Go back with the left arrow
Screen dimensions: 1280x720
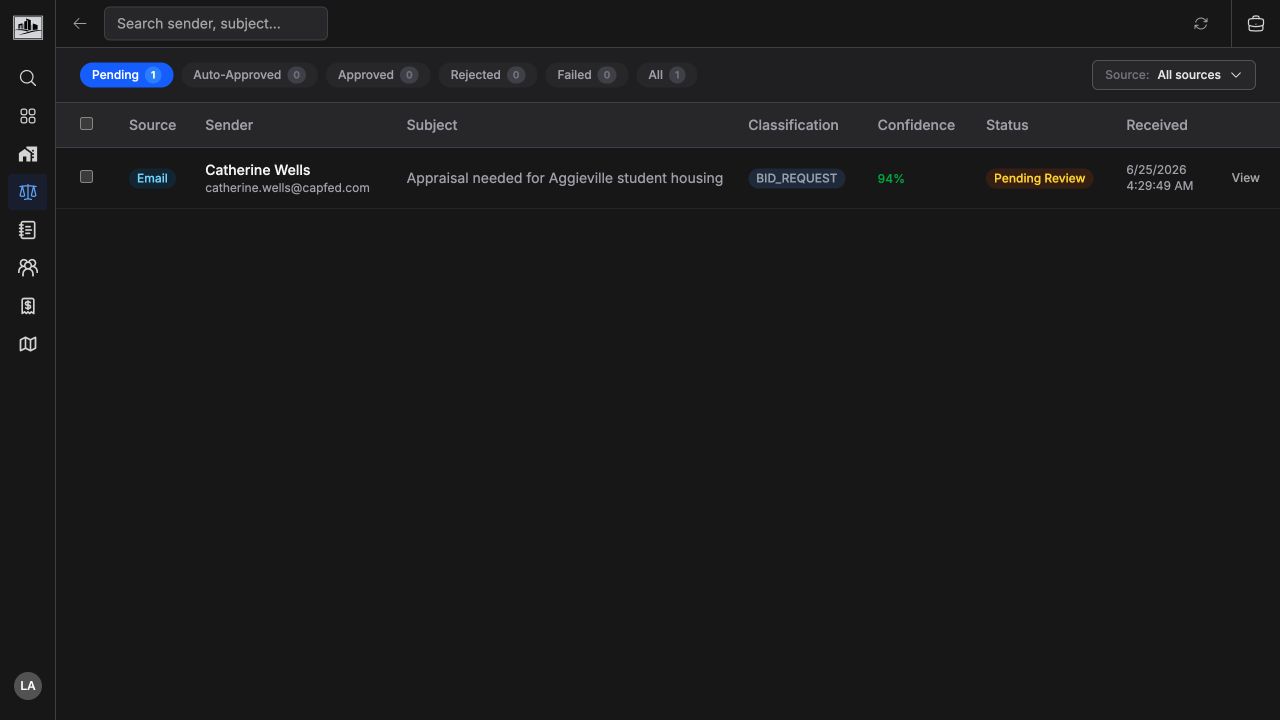coord(80,24)
